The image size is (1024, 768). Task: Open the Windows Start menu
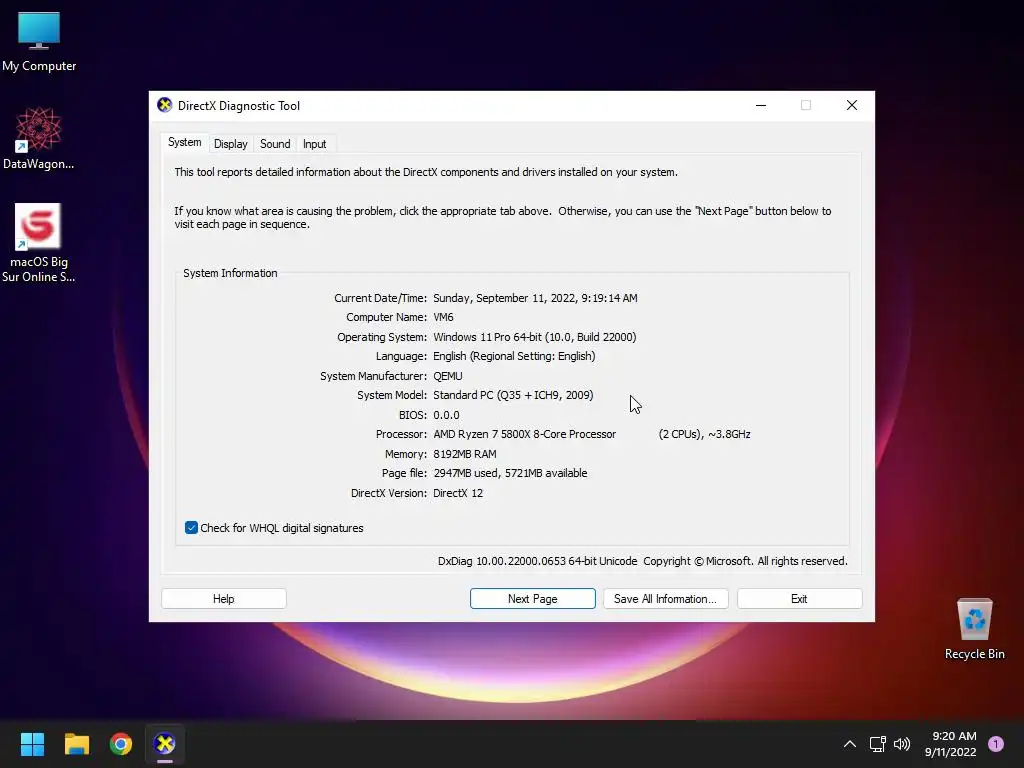coord(32,744)
